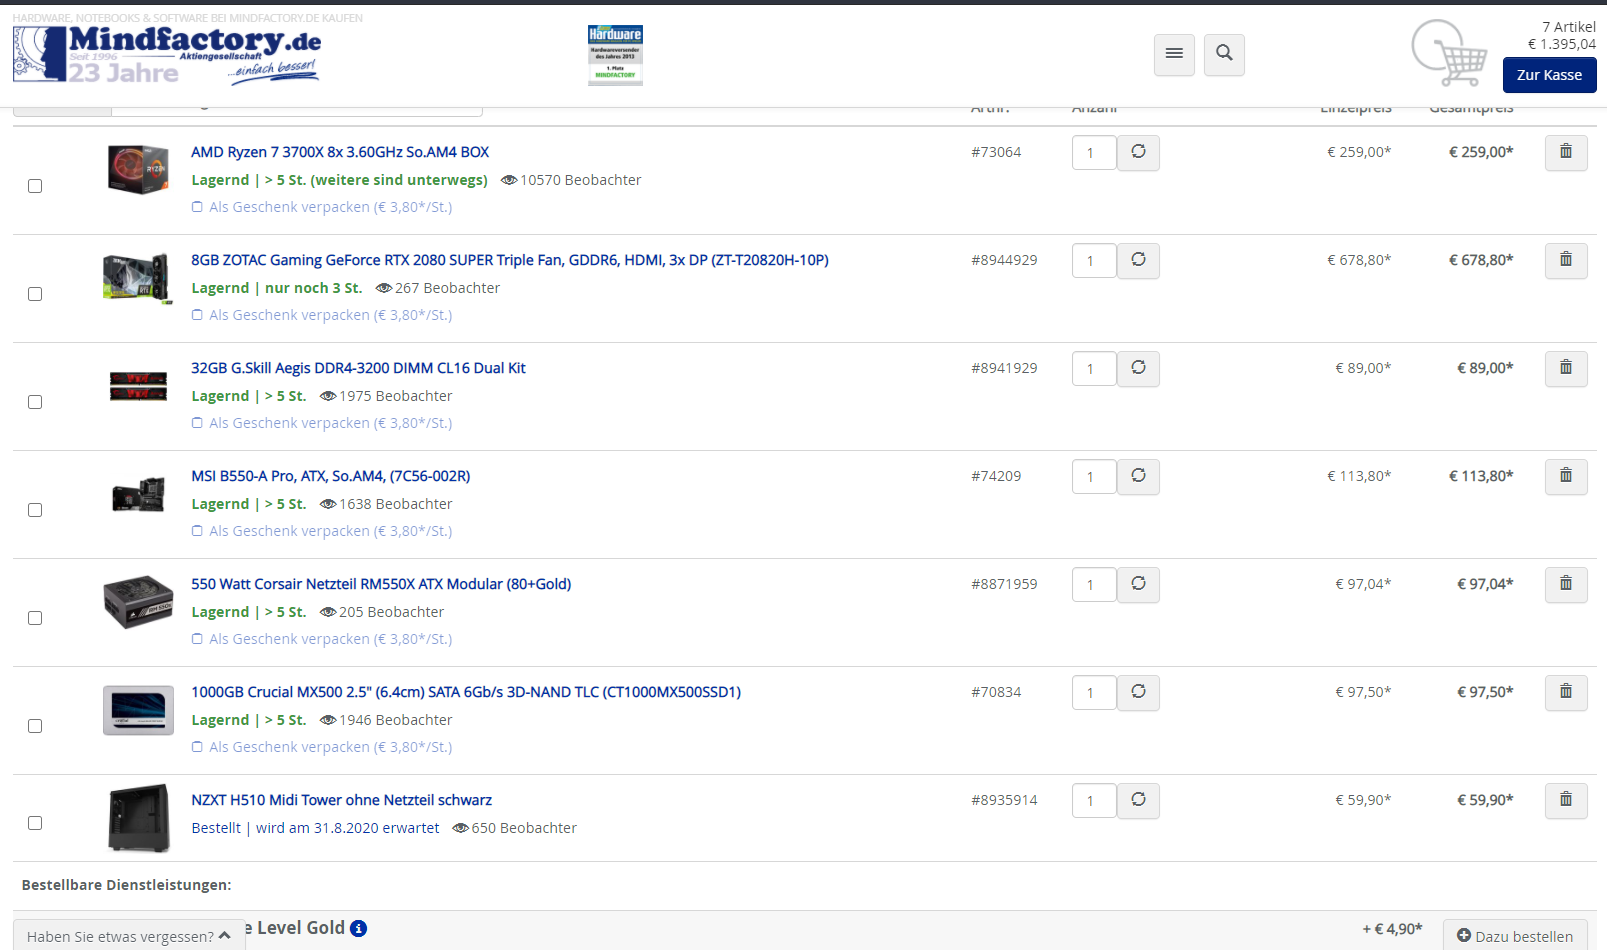Screen dimensions: 1607x950
Task: Click the NZXT case thumbnail
Action: [139, 818]
